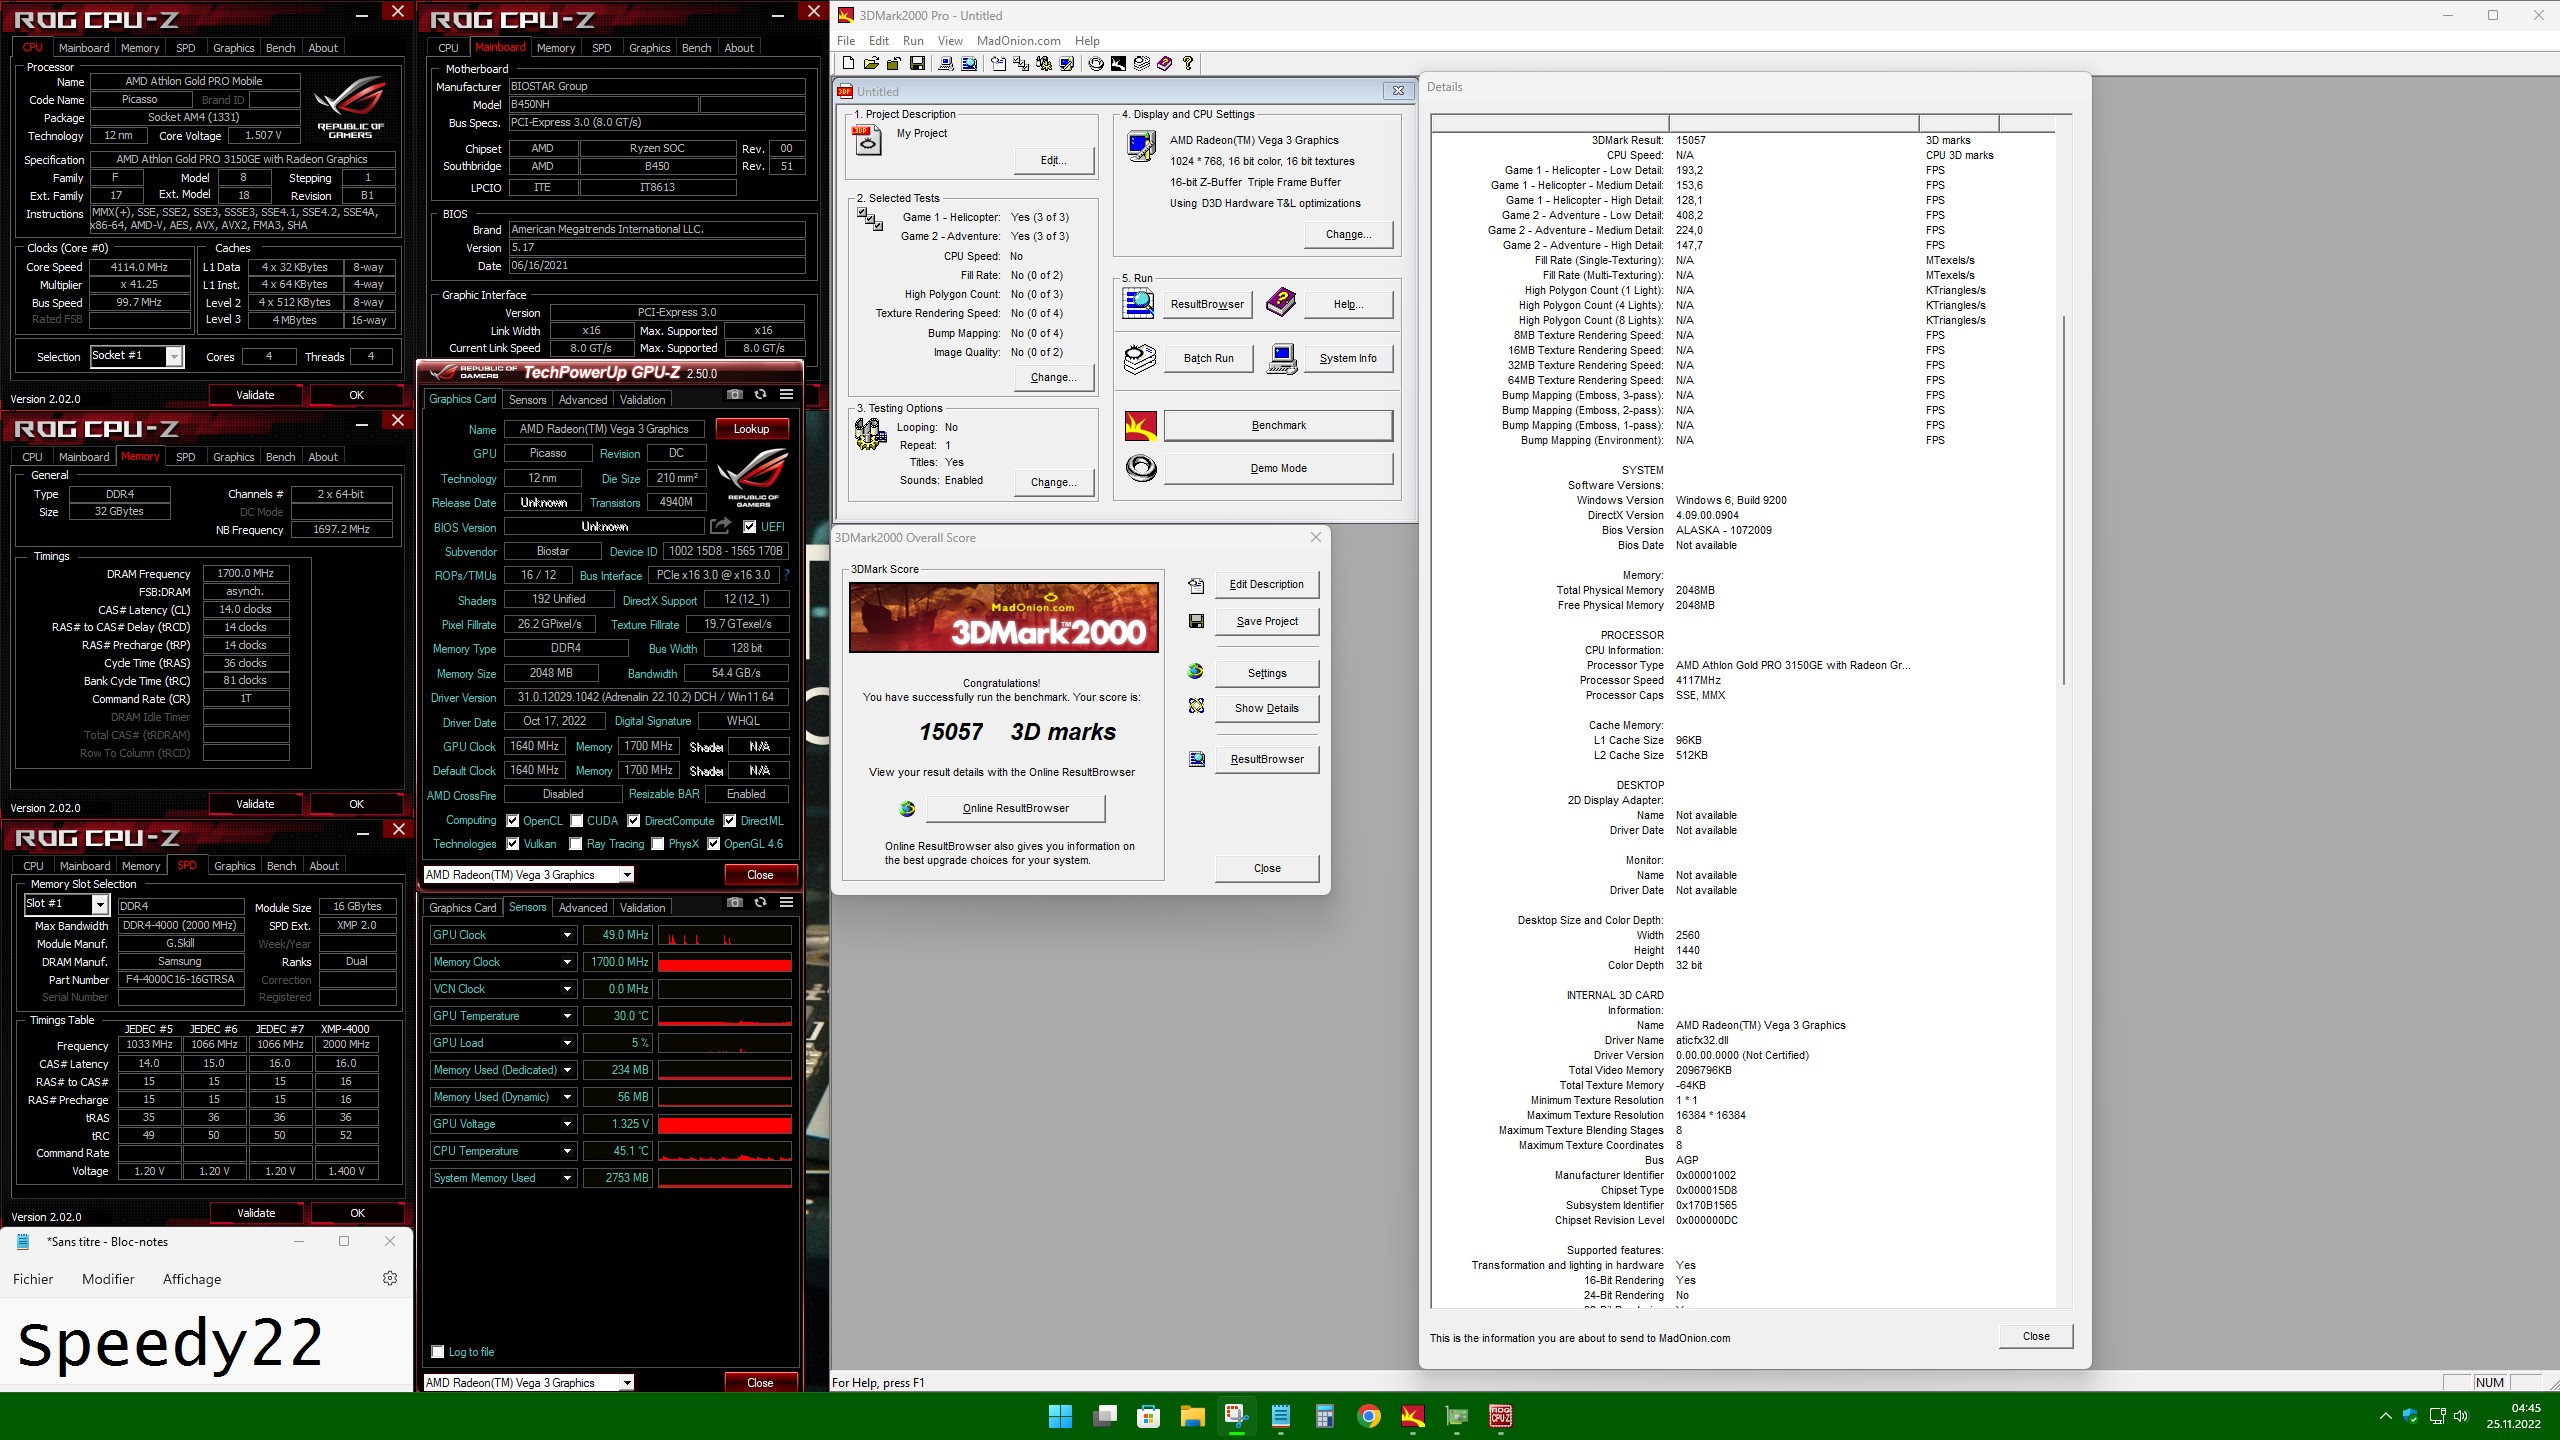2560x1440 pixels.
Task: Click the Benchmark red splash icon in Run section
Action: click(1141, 426)
